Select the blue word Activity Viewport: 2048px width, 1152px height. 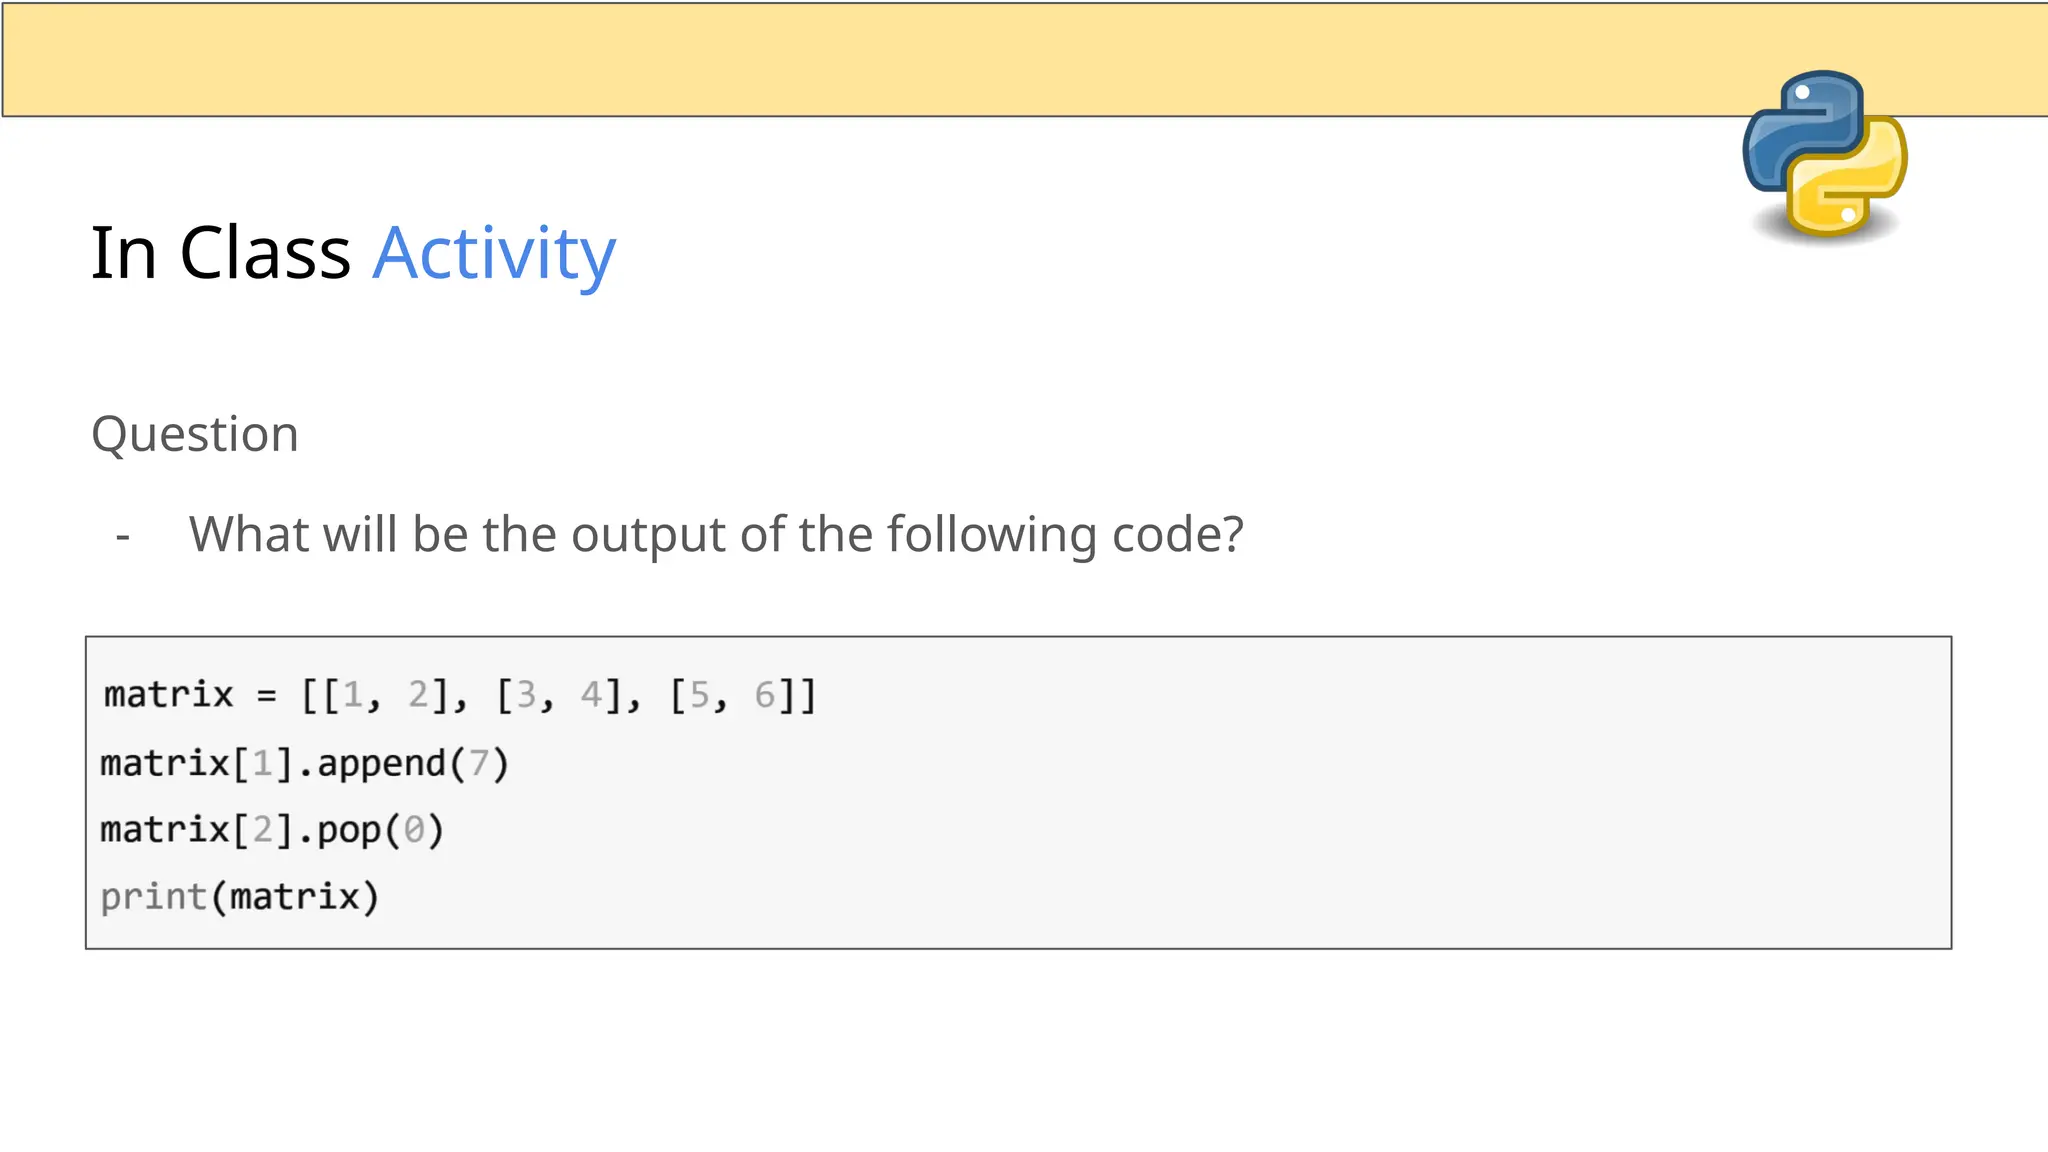pyautogui.click(x=494, y=254)
